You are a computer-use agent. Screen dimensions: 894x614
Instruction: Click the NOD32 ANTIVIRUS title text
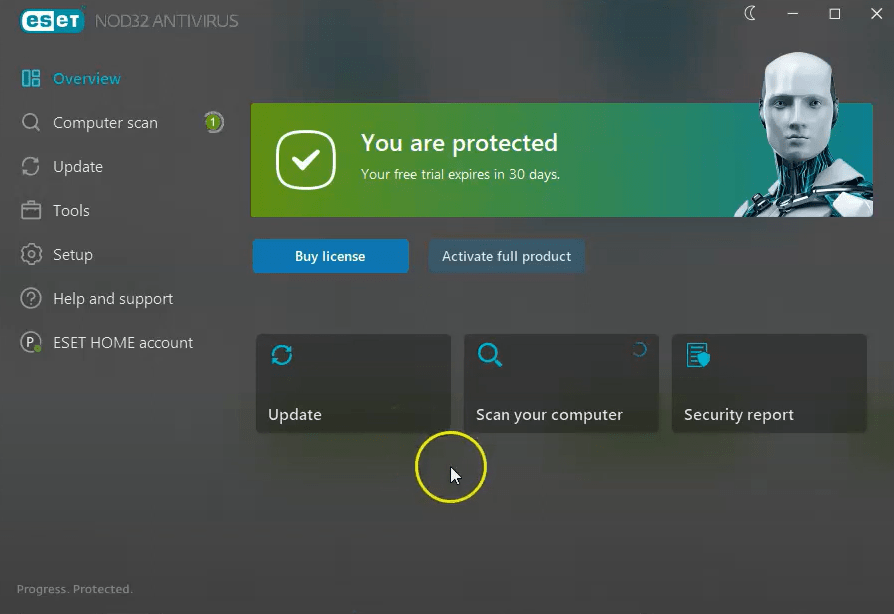[x=166, y=21]
